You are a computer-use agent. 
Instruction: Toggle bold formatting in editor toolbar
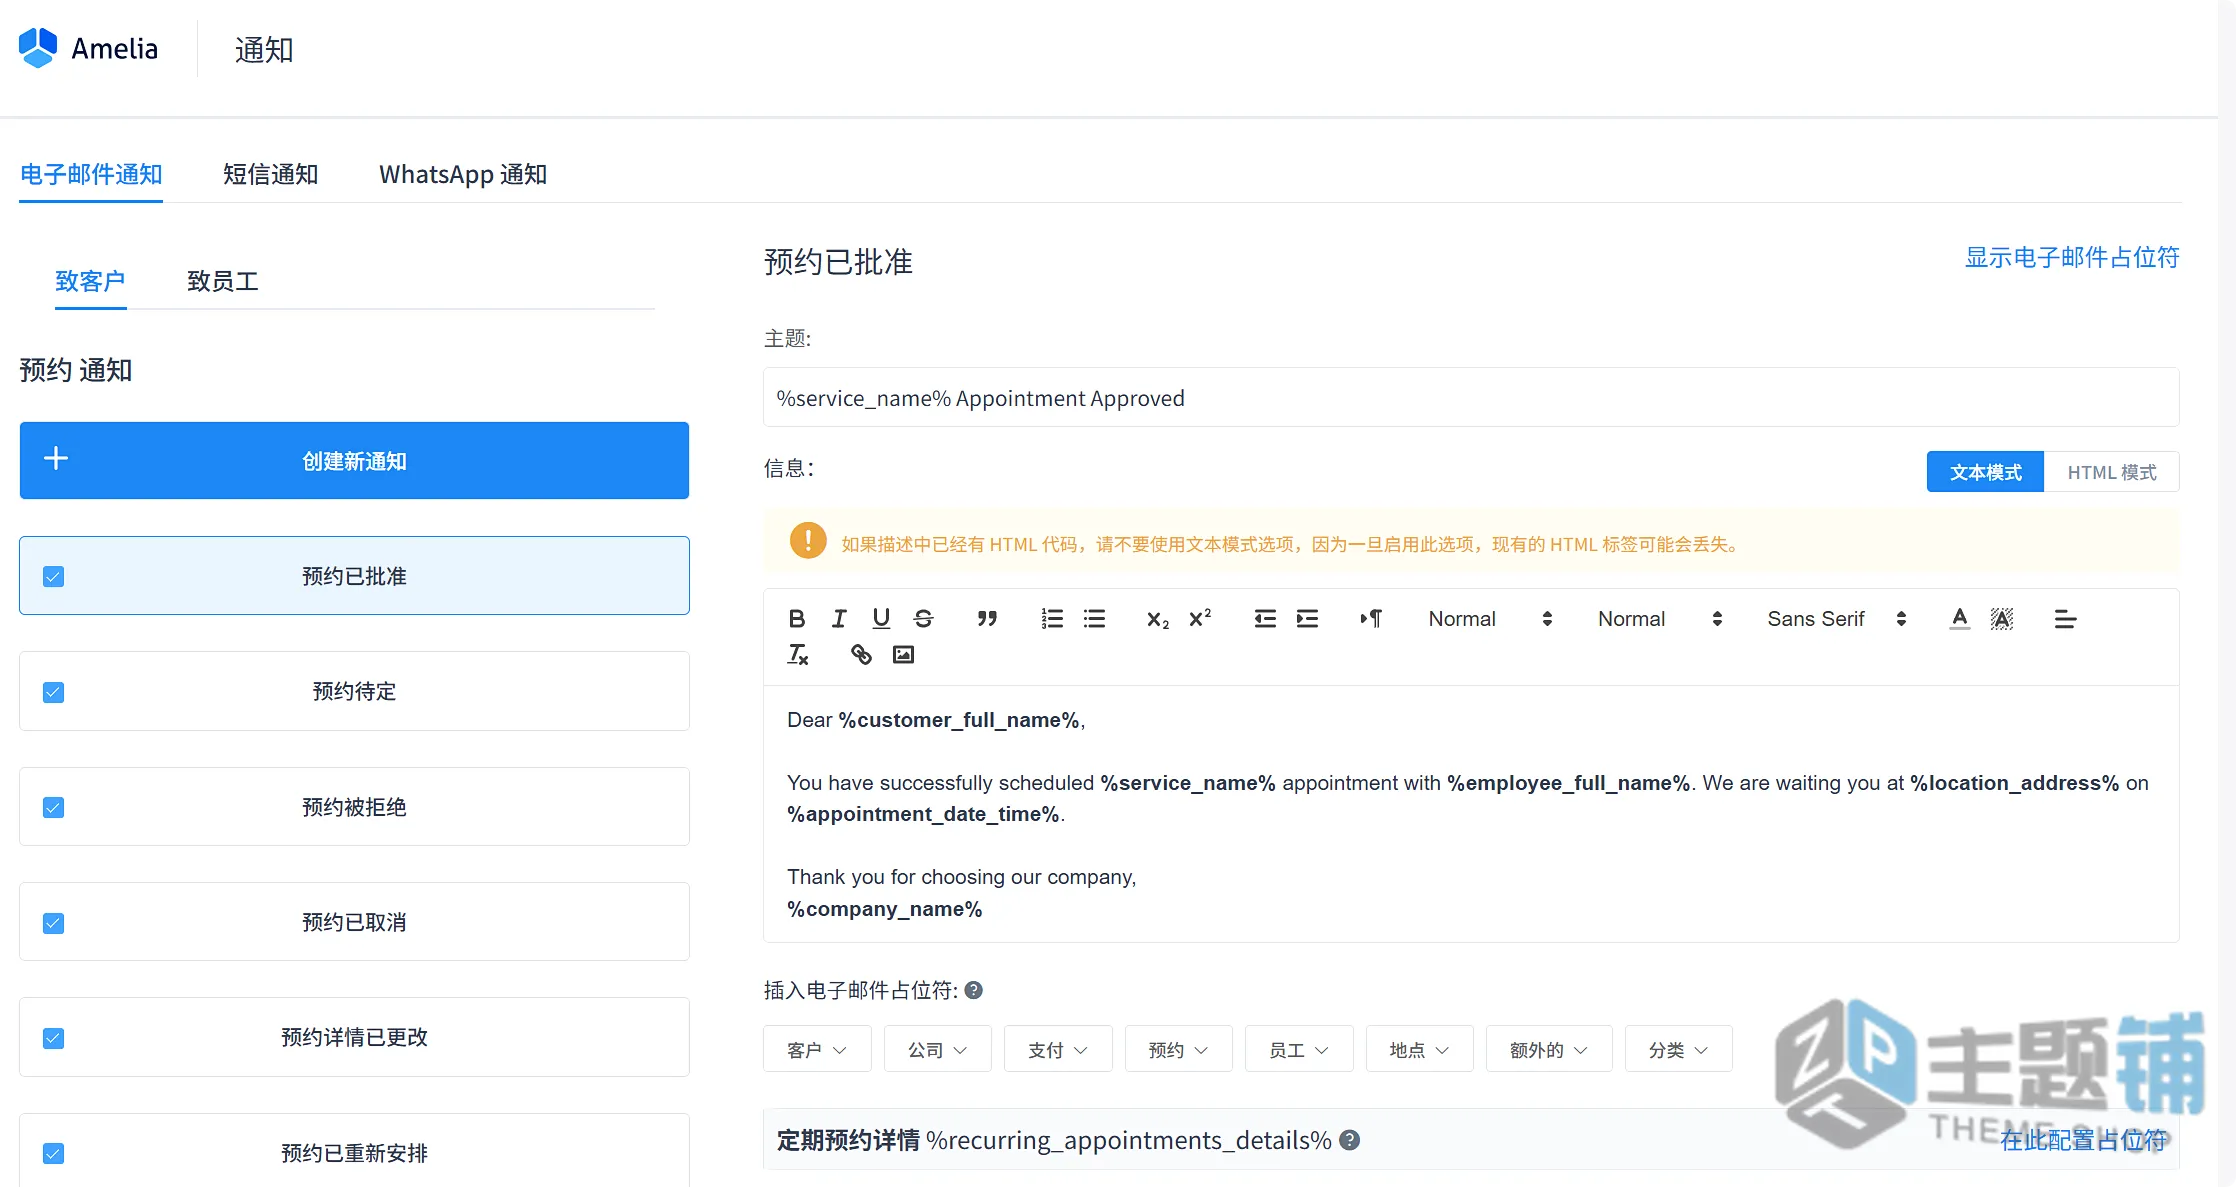click(796, 619)
